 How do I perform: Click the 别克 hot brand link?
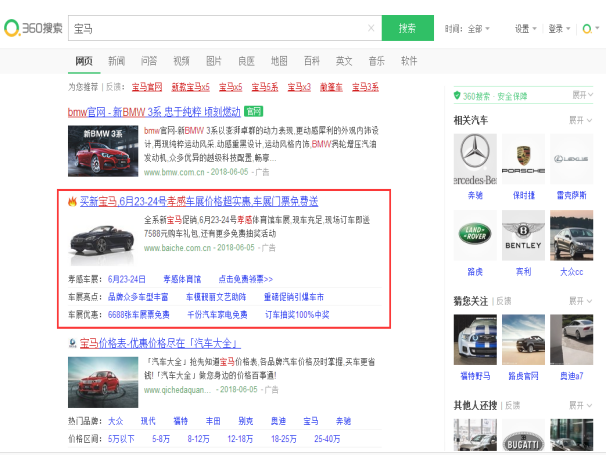tap(245, 421)
